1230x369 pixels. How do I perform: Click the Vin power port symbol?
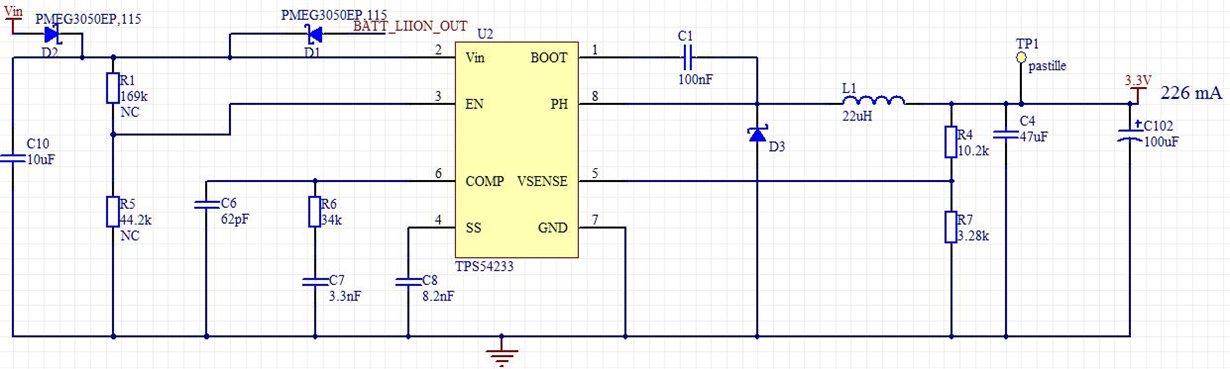(14, 19)
